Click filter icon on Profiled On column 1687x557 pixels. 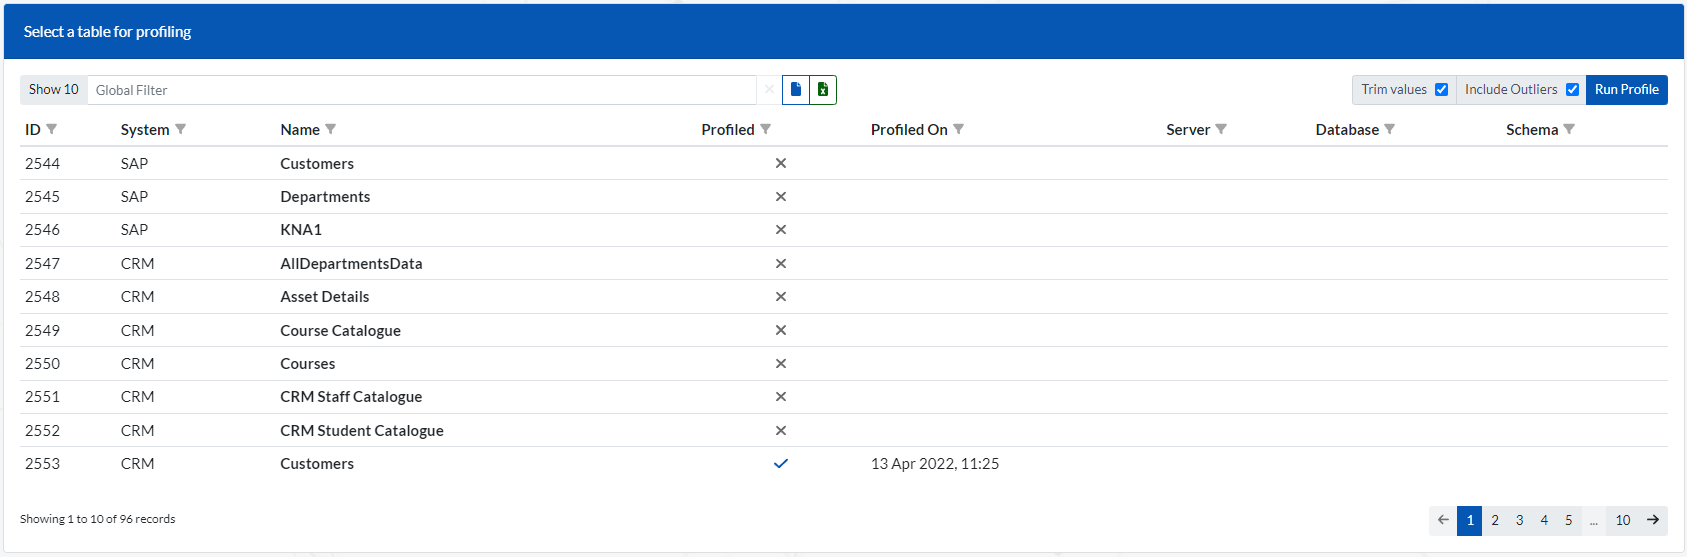pos(959,129)
